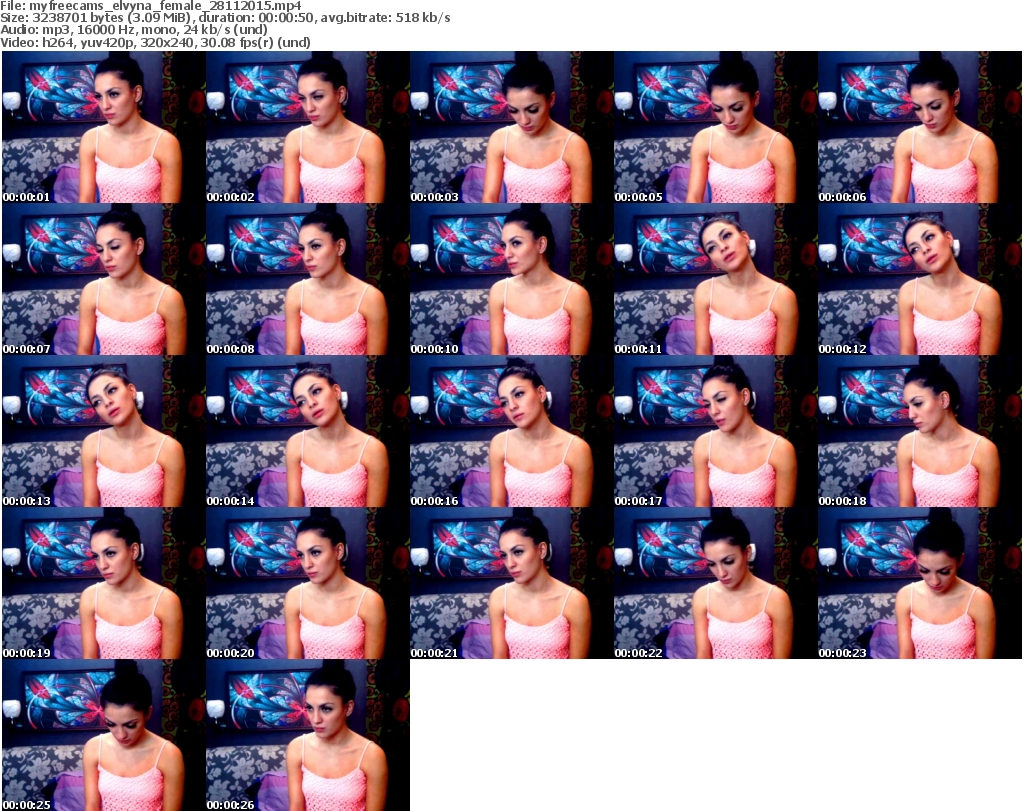Pick the video frame marked 00:00:14

pyautogui.click(x=308, y=431)
